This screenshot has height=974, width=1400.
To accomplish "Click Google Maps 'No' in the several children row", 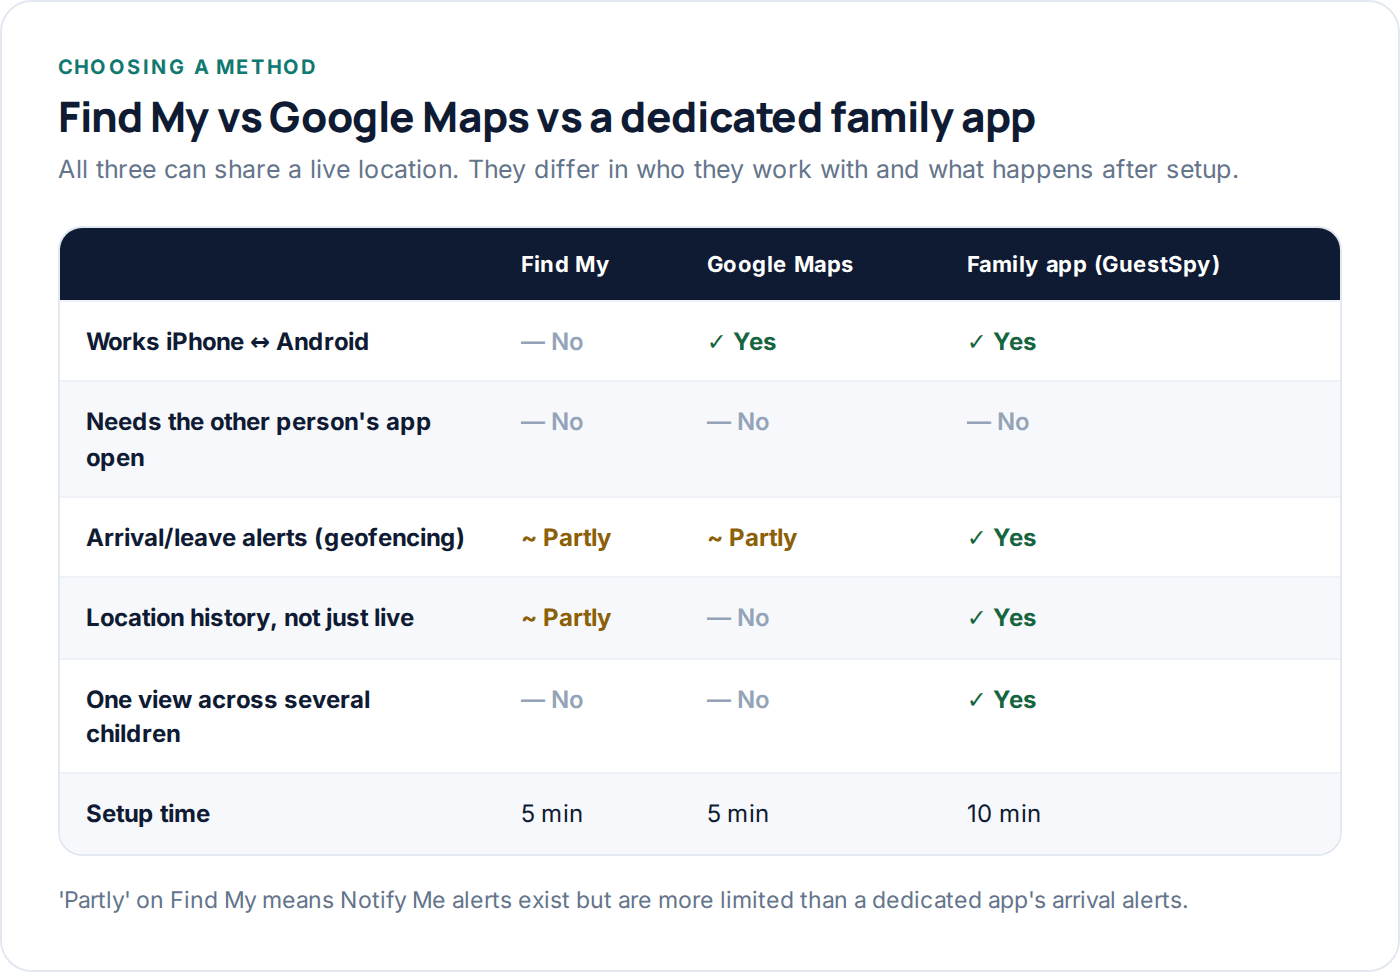I will [738, 700].
